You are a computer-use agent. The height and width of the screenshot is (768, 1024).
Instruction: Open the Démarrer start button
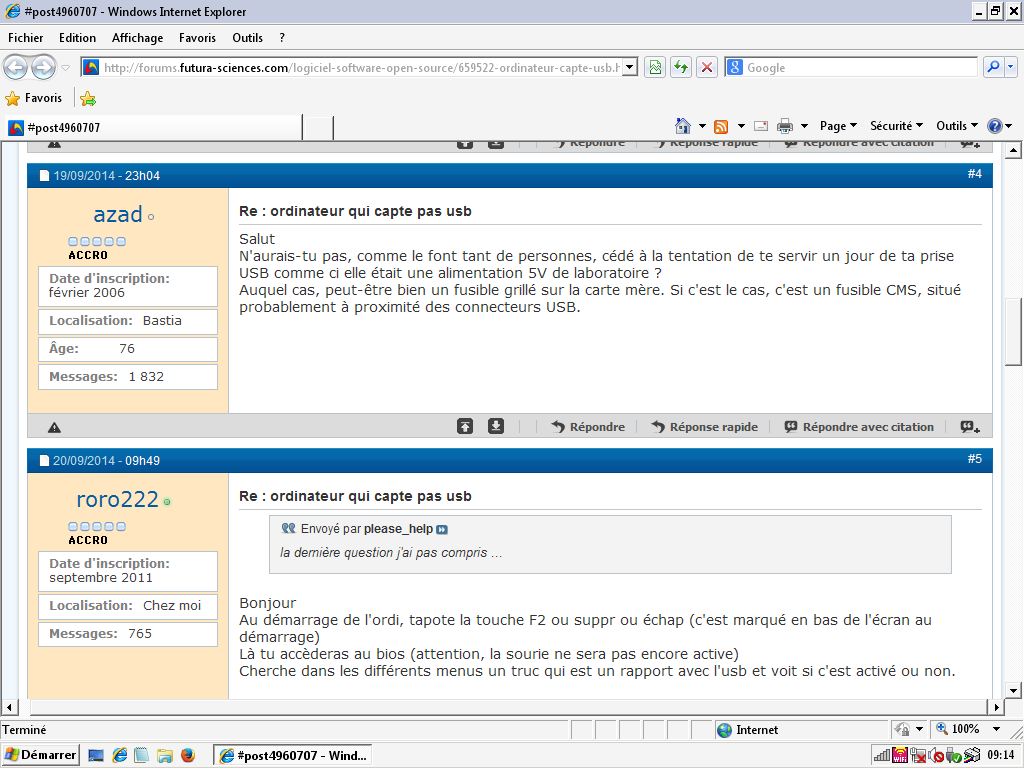tap(40, 755)
